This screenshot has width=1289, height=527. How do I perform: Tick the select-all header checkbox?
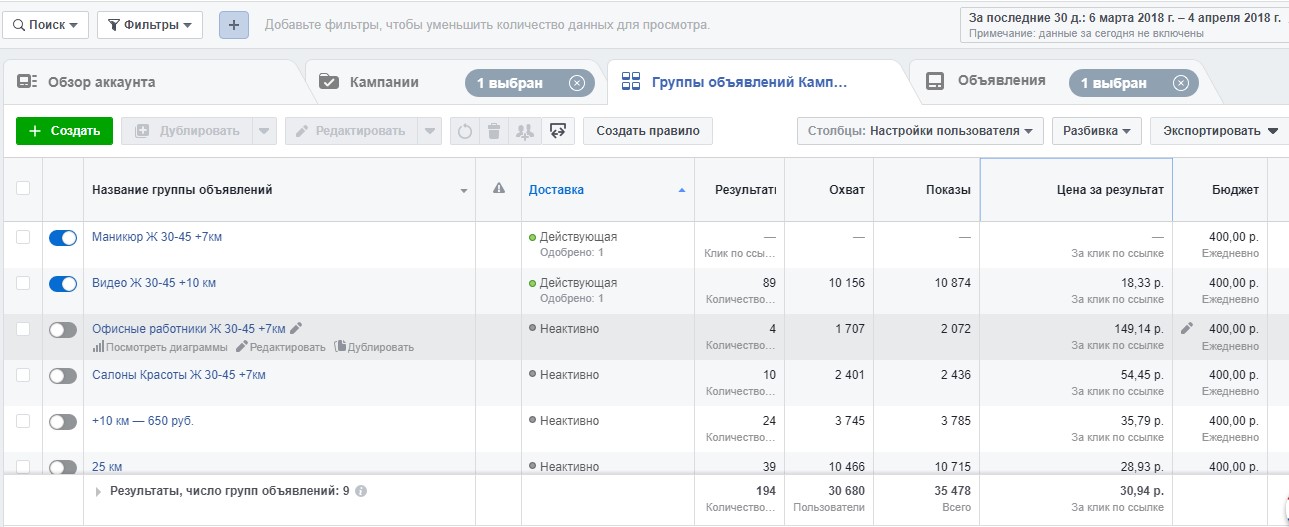point(23,188)
